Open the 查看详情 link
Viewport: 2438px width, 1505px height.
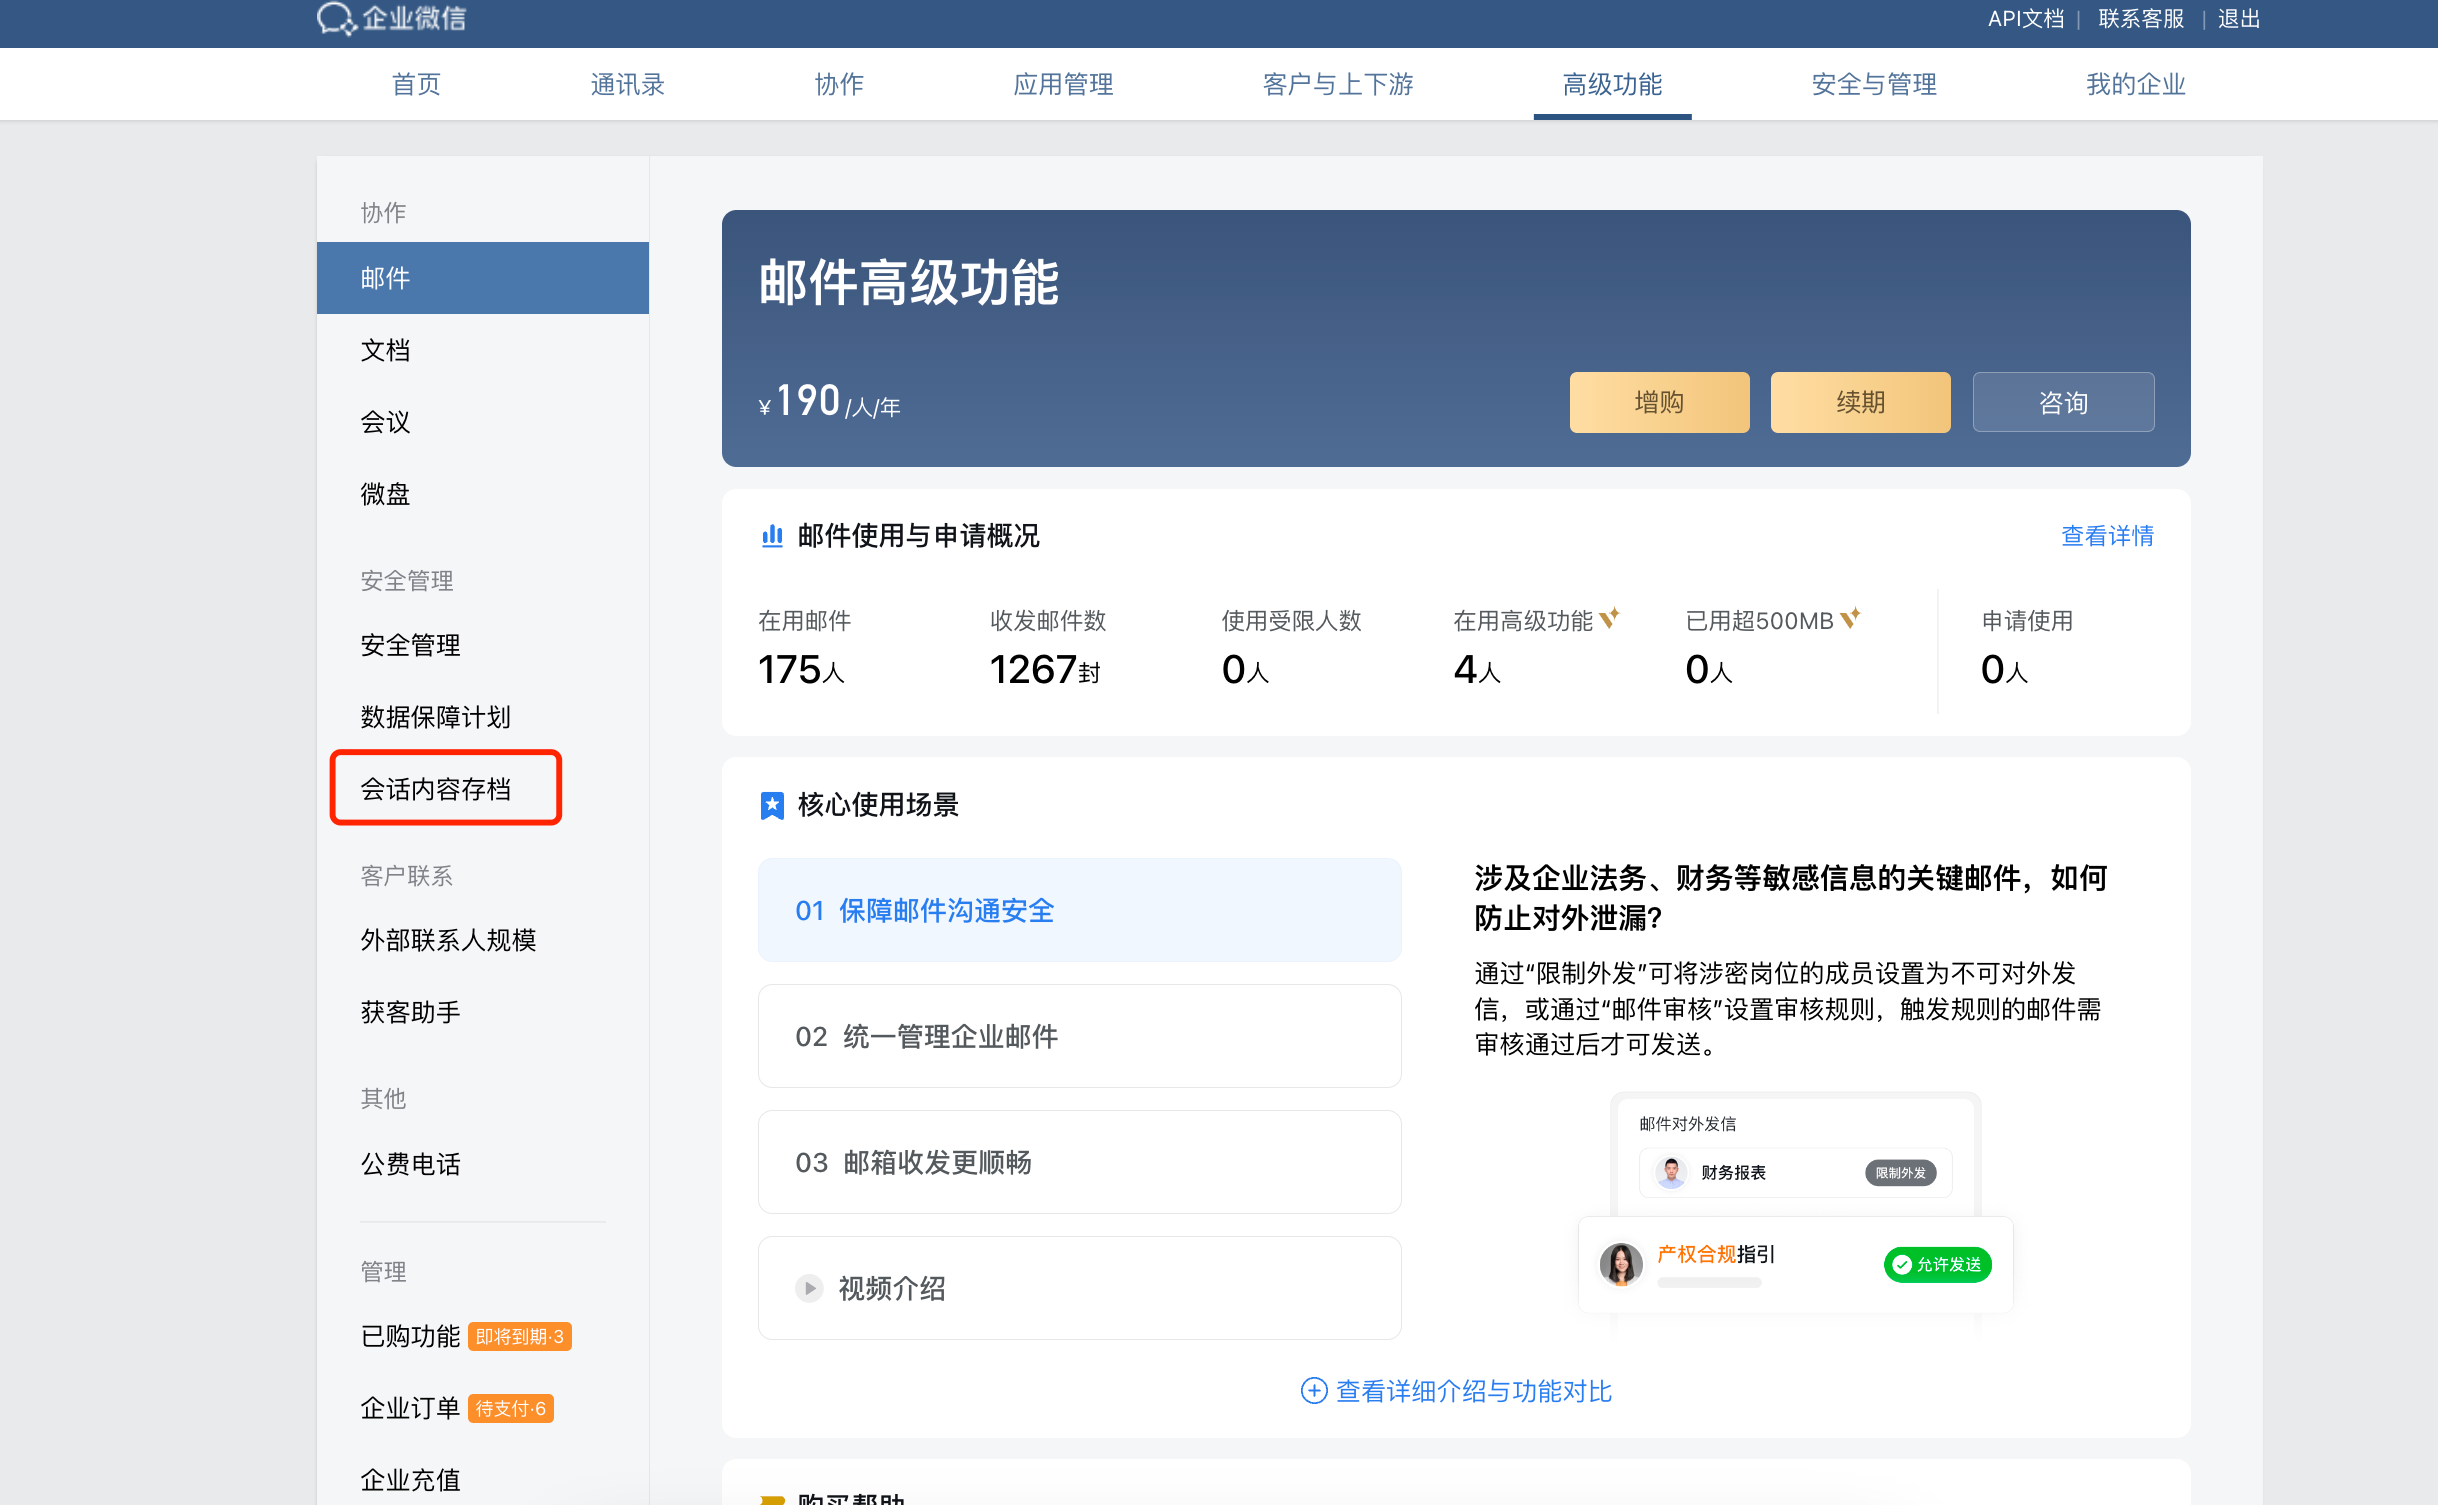(2107, 536)
